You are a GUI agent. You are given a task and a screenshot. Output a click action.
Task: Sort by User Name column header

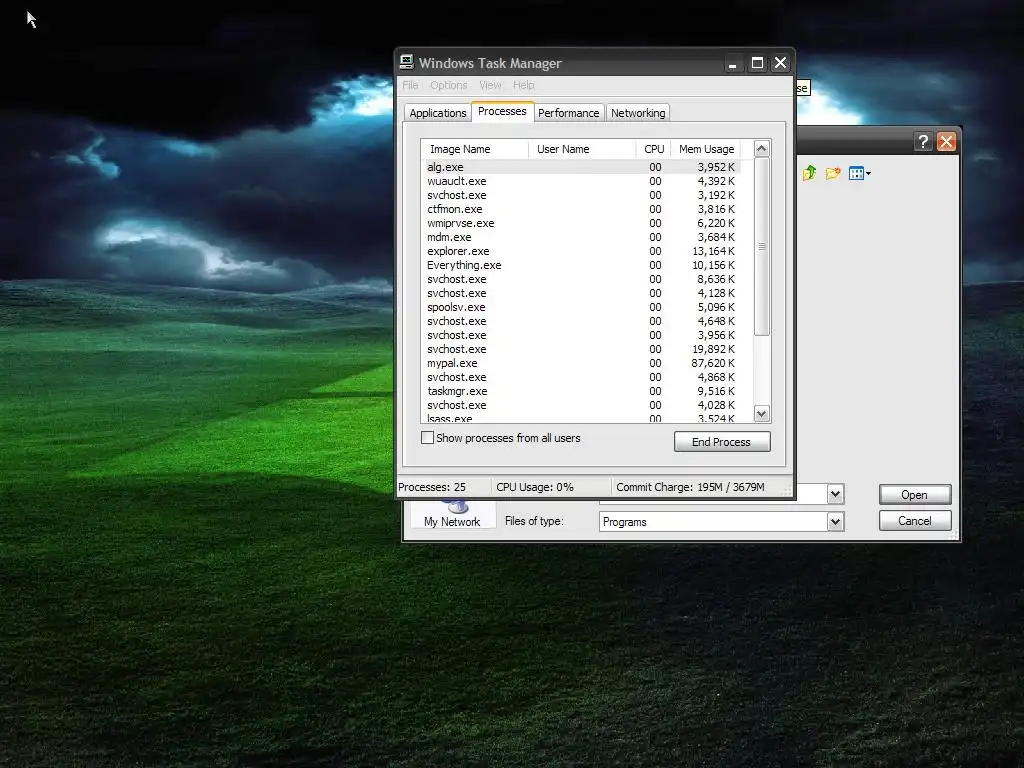(582, 149)
